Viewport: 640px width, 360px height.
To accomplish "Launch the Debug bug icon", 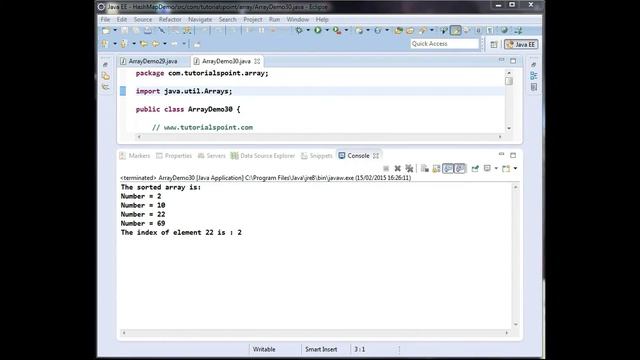I will click(x=299, y=30).
